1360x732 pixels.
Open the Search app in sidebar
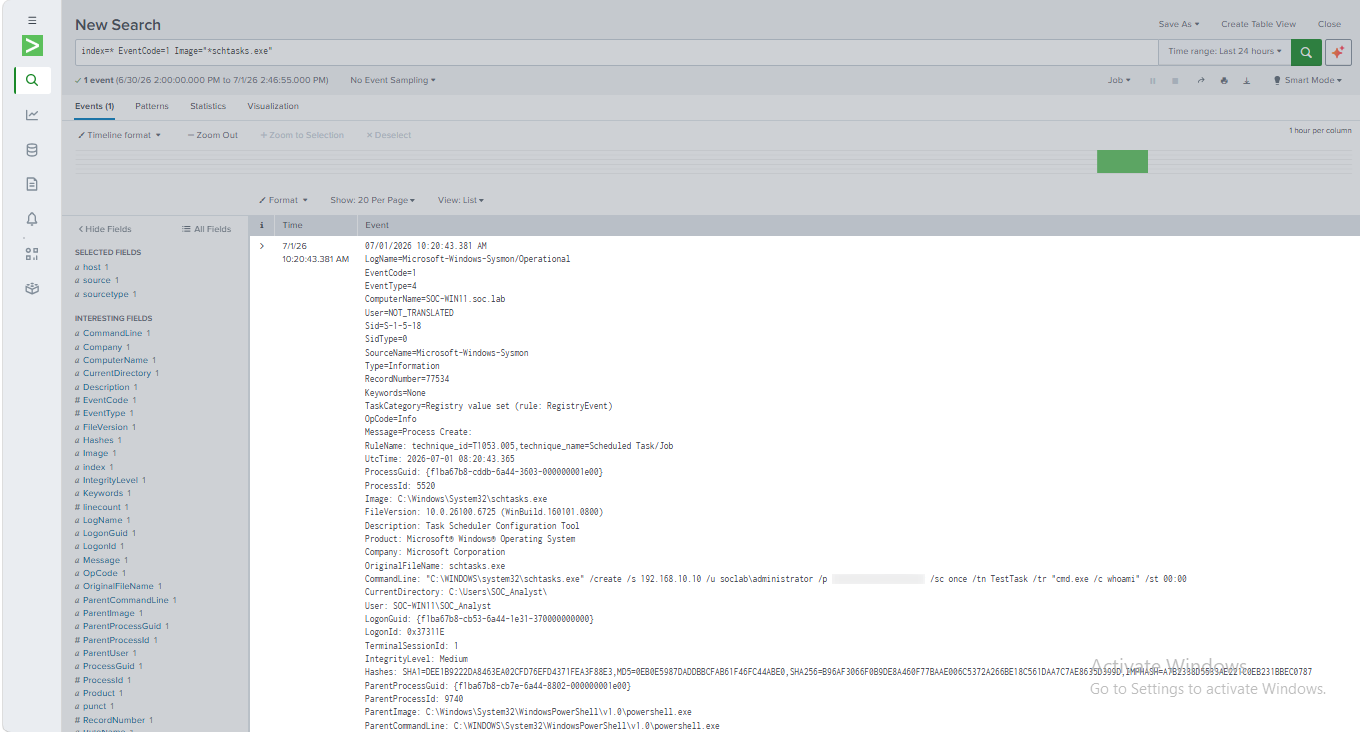coord(32,80)
